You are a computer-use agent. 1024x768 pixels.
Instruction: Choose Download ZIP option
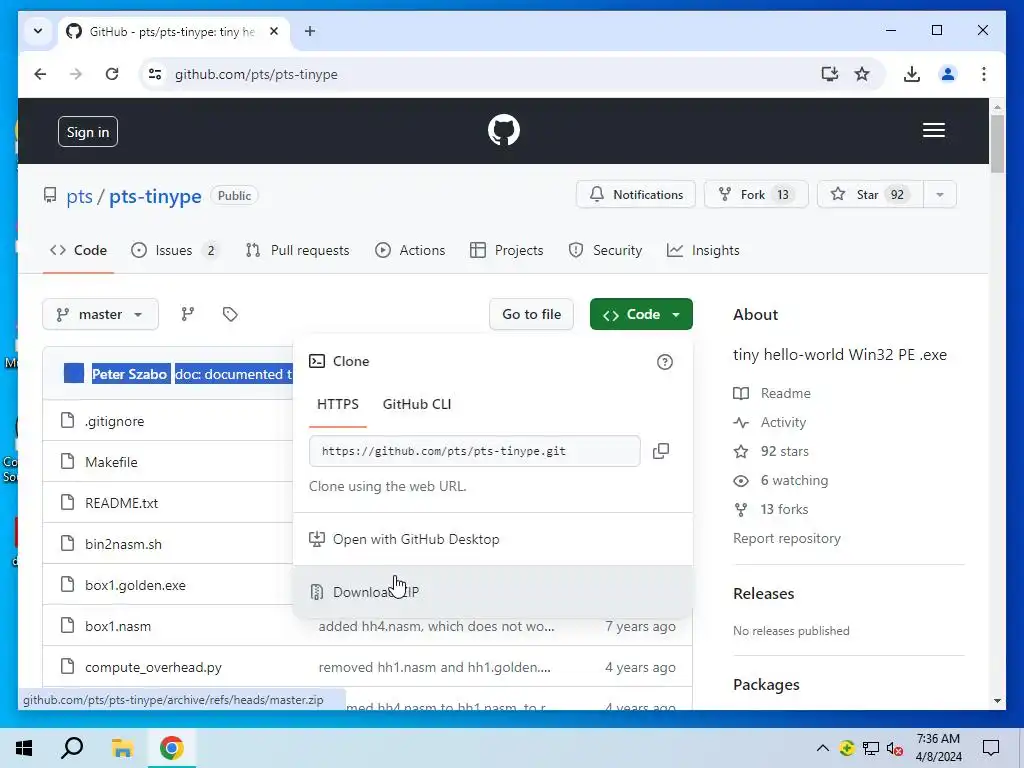coord(493,592)
